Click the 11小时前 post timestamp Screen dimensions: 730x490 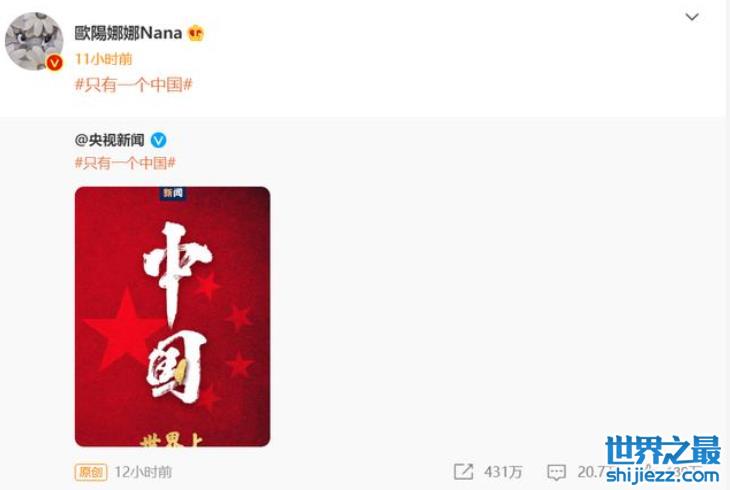(103, 59)
